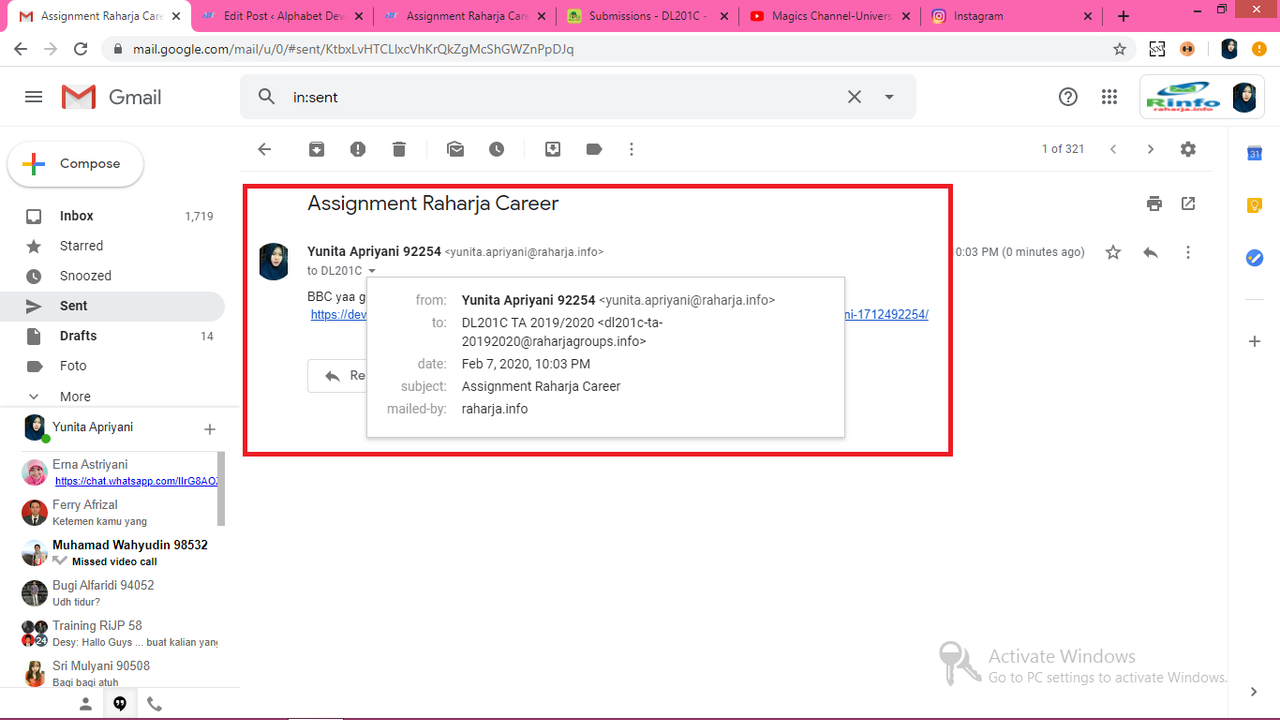Archive this email
Image resolution: width=1280 pixels, height=720 pixels.
316,149
